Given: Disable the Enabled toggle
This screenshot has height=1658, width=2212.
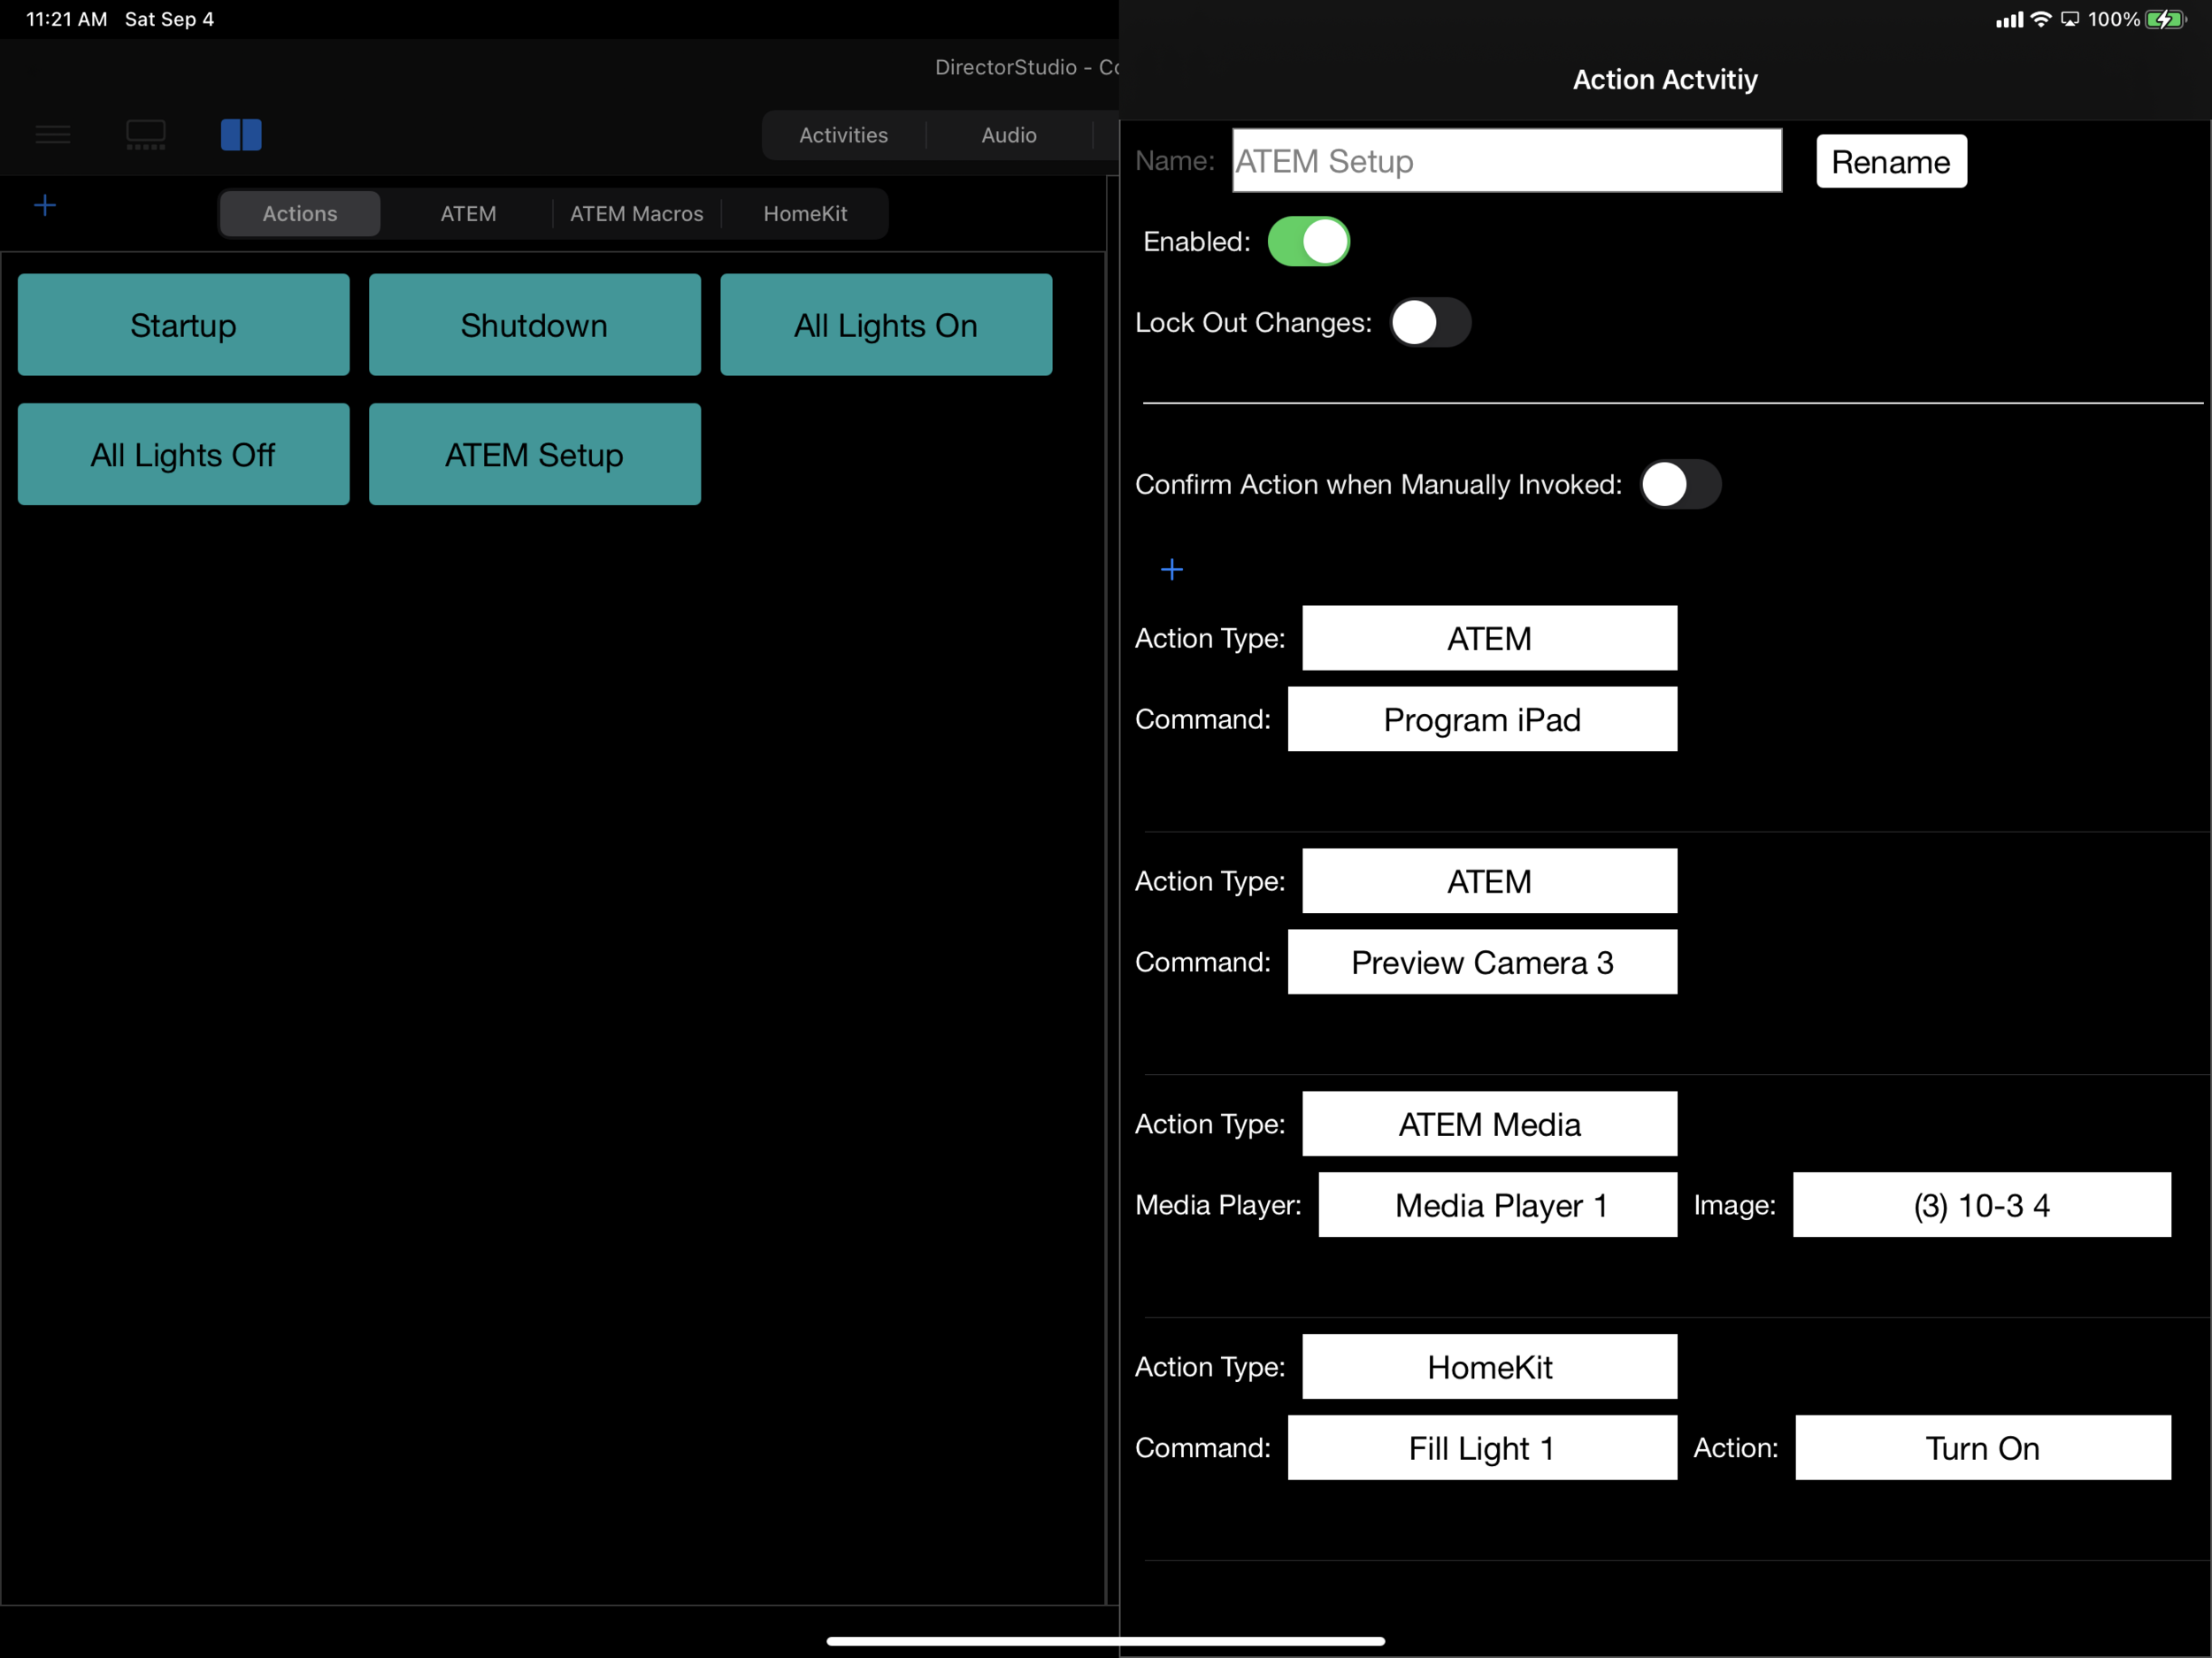Looking at the screenshot, I should 1309,241.
